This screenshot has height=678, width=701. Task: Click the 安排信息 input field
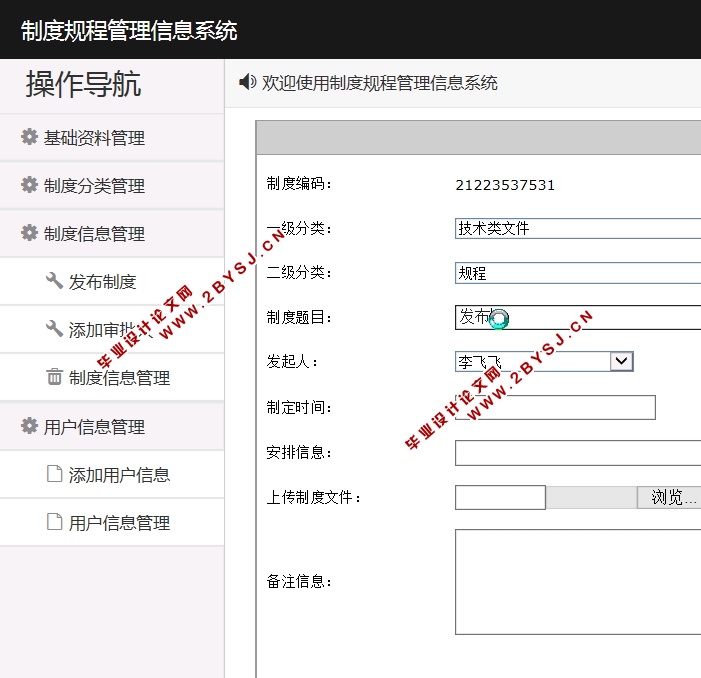tap(578, 452)
